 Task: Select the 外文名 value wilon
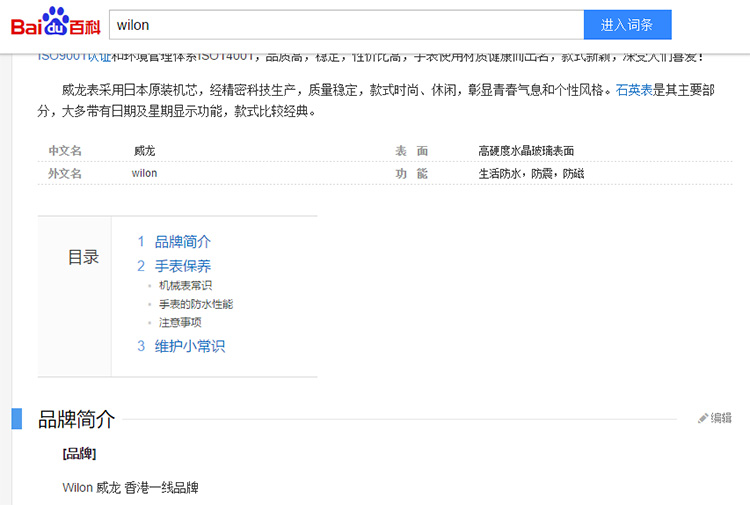click(x=144, y=174)
